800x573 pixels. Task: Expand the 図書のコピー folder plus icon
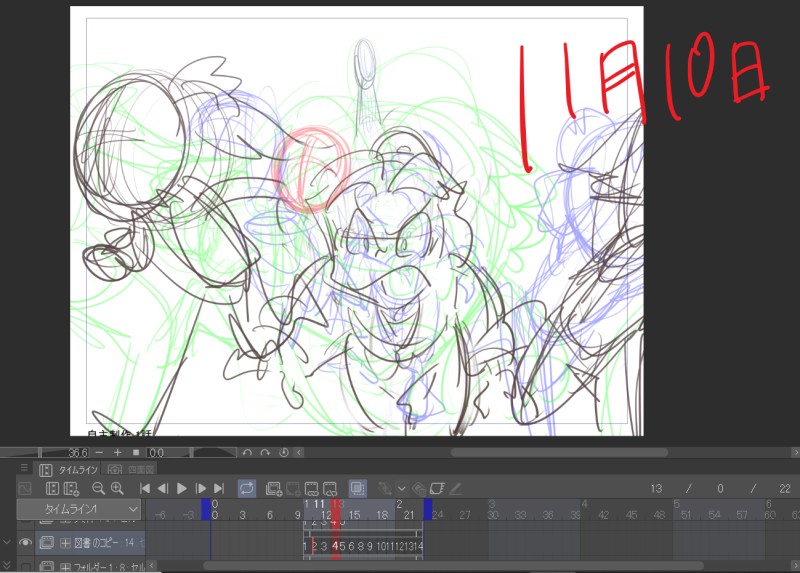(x=65, y=543)
